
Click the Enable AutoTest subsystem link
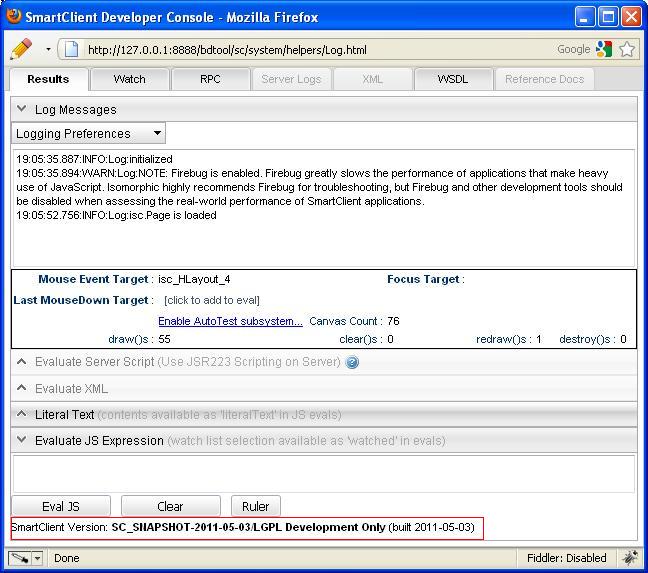click(230, 321)
